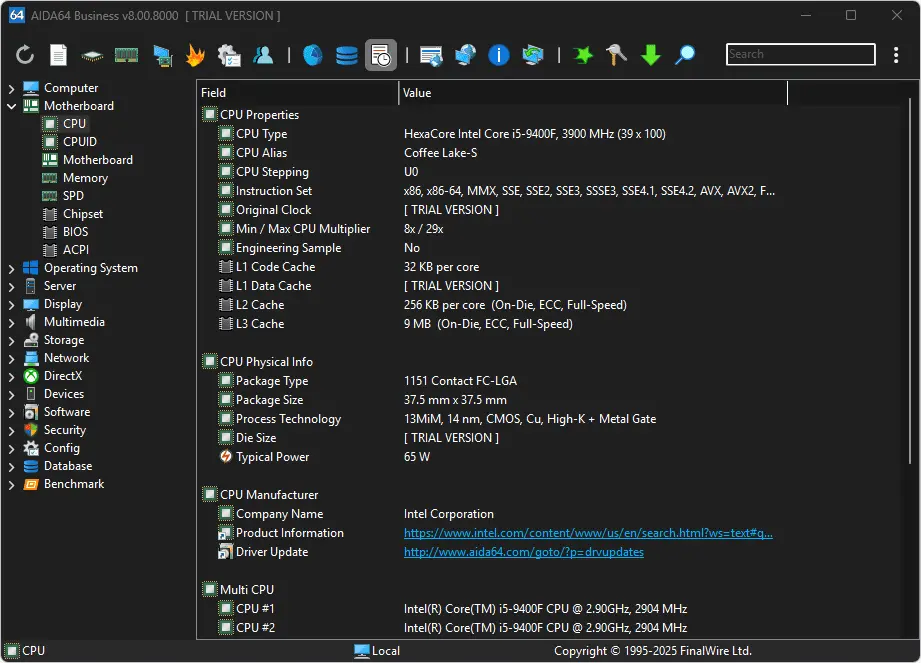Expand the Multimedia tree node
921x663 pixels.
(12, 323)
